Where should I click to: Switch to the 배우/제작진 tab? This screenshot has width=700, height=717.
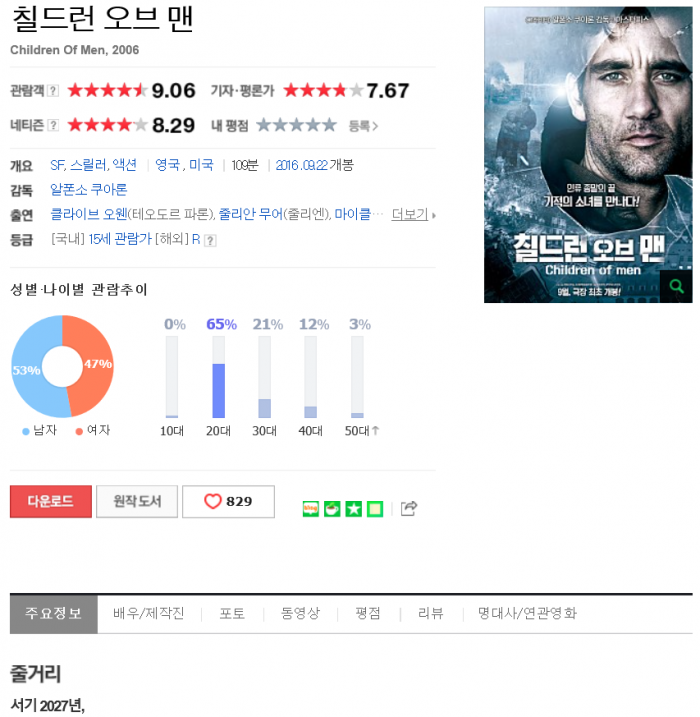tap(149, 613)
